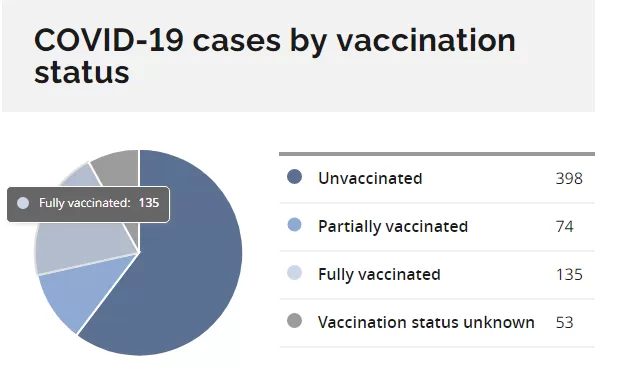
Task: Click the 398 unvaccinated count
Action: (x=569, y=178)
